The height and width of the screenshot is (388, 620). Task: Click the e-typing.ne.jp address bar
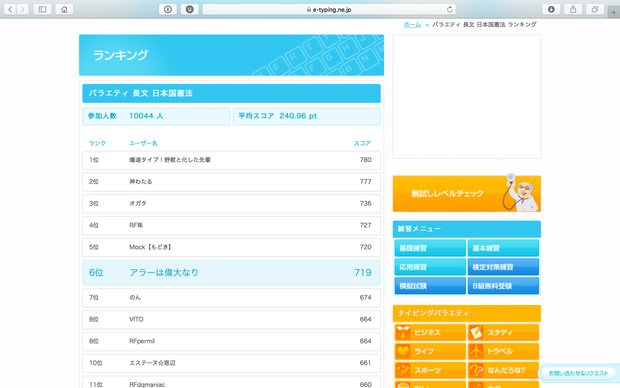[329, 9]
